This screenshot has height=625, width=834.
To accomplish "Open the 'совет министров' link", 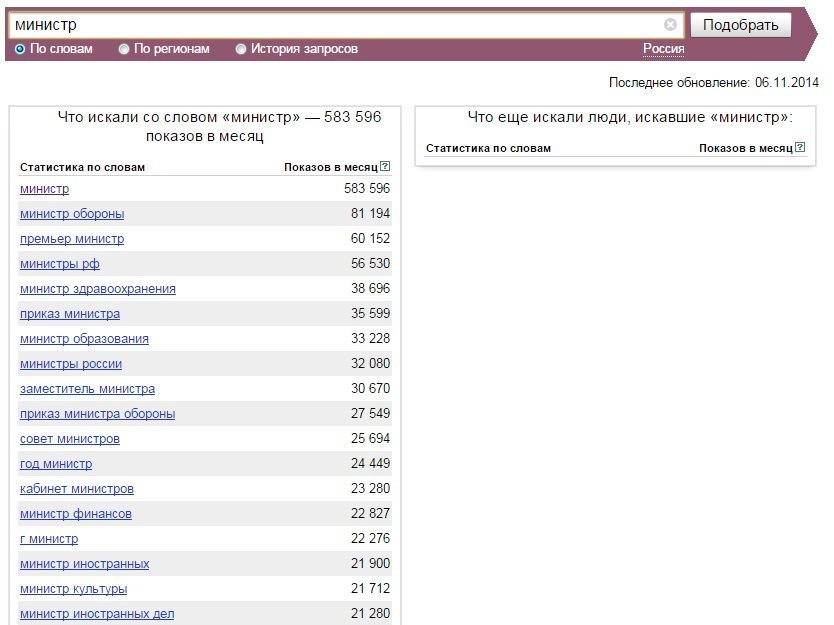I will click(x=70, y=439).
